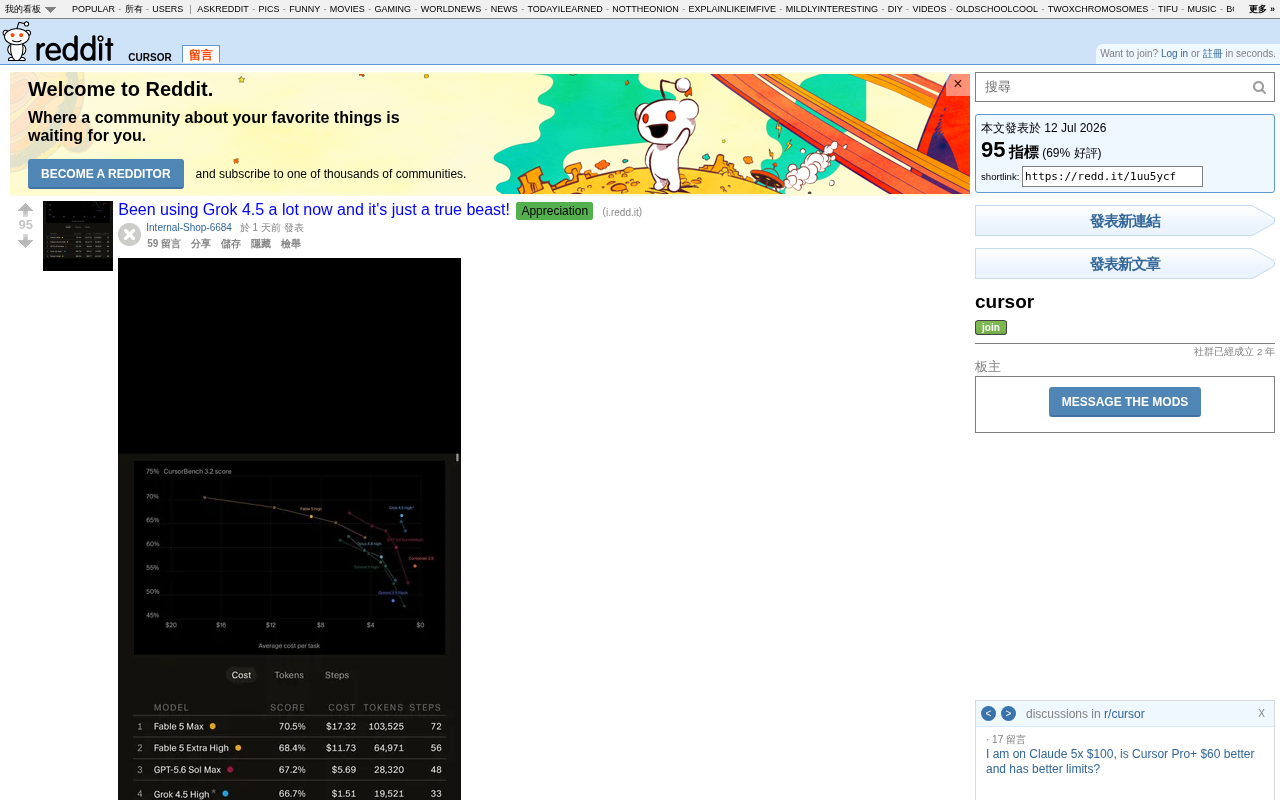This screenshot has height=800, width=1280.
Task: Select the redd.it shortlink field
Action: point(1112,177)
